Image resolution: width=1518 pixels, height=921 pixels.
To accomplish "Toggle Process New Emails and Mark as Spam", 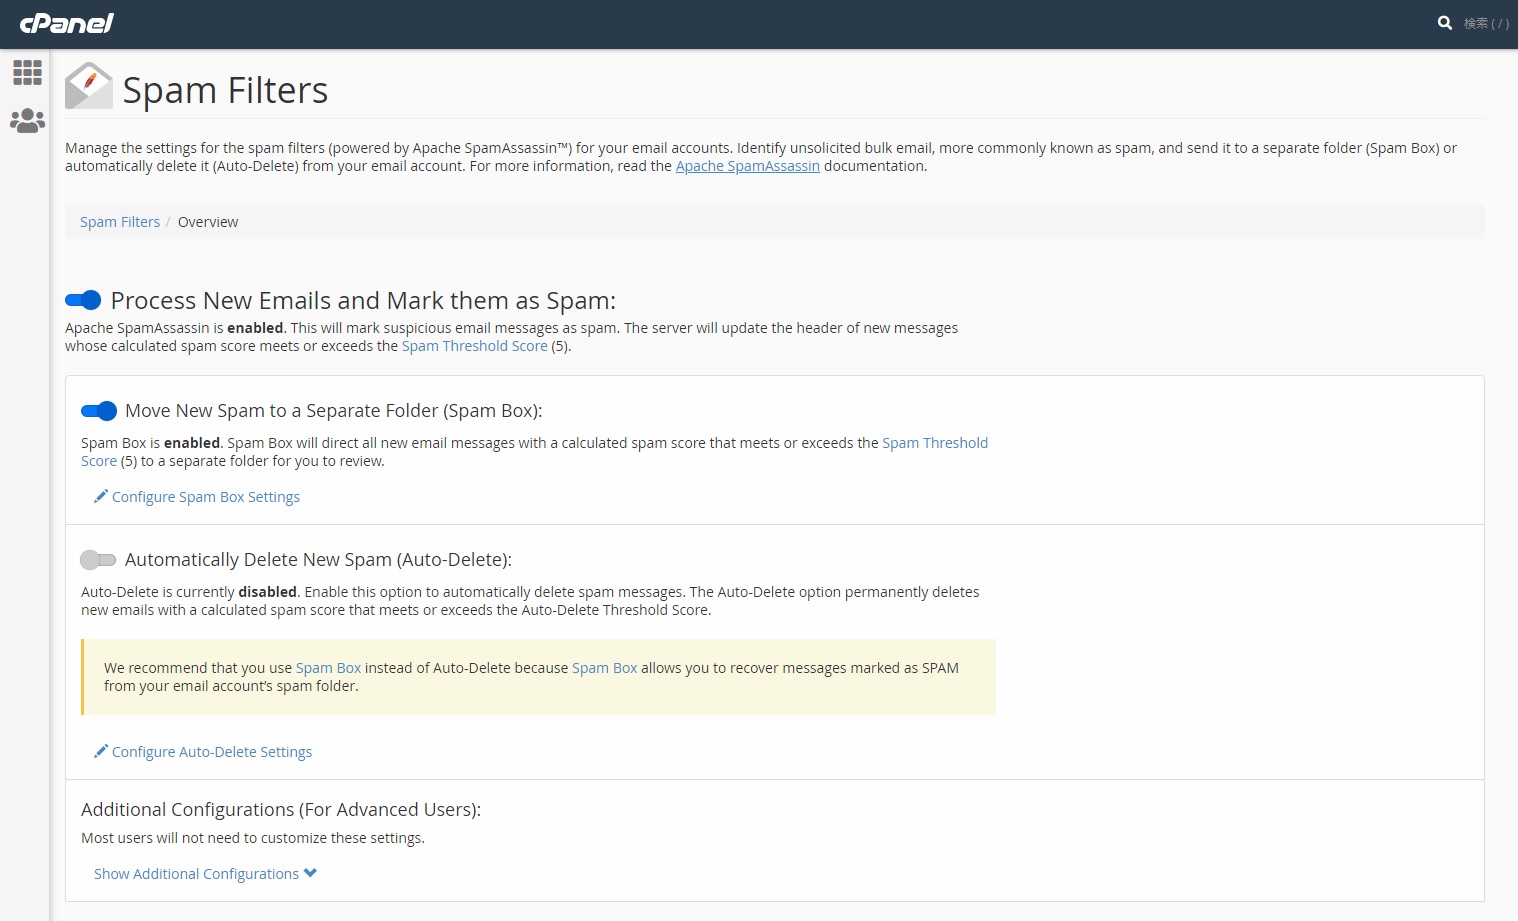I will [83, 300].
